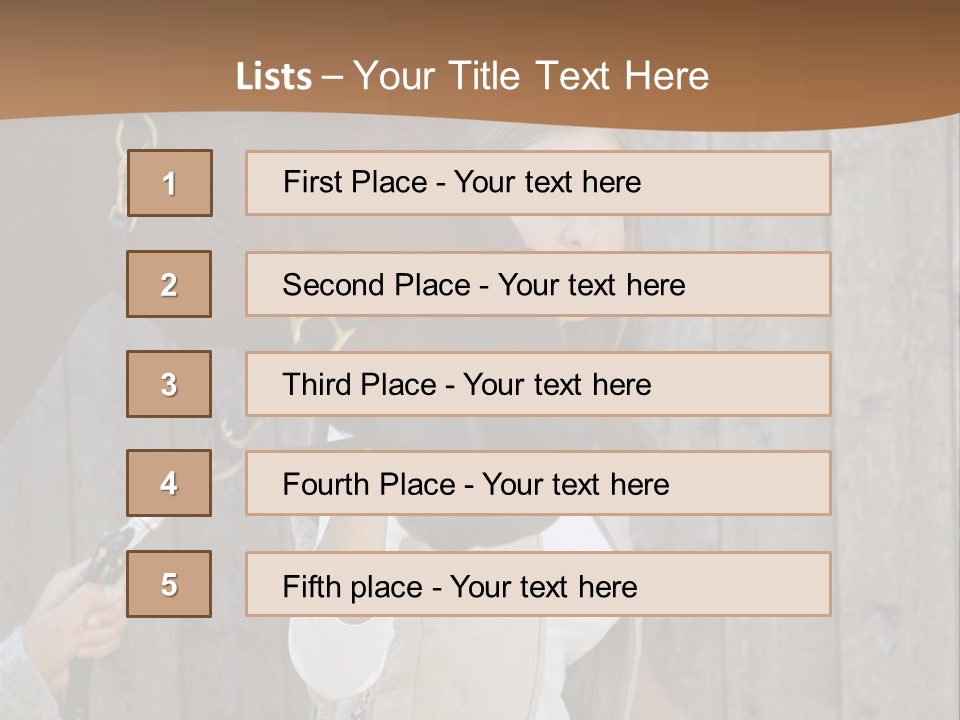
Task: Click the number 3 square
Action: point(169,384)
